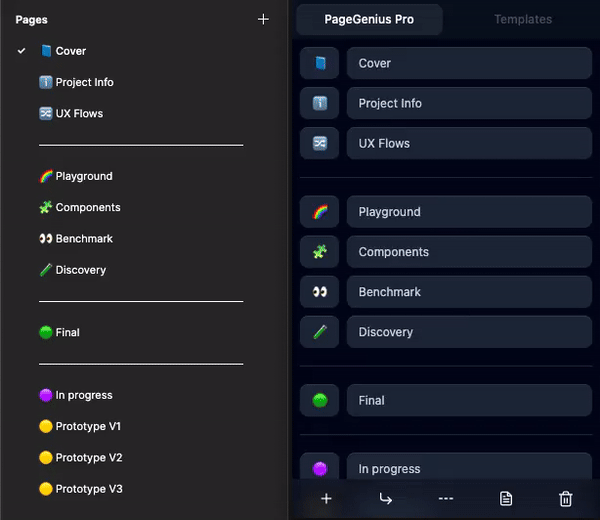Screen dimensions: 600x520
Task: Change the Cover emoji icon button
Action: click(x=320, y=63)
